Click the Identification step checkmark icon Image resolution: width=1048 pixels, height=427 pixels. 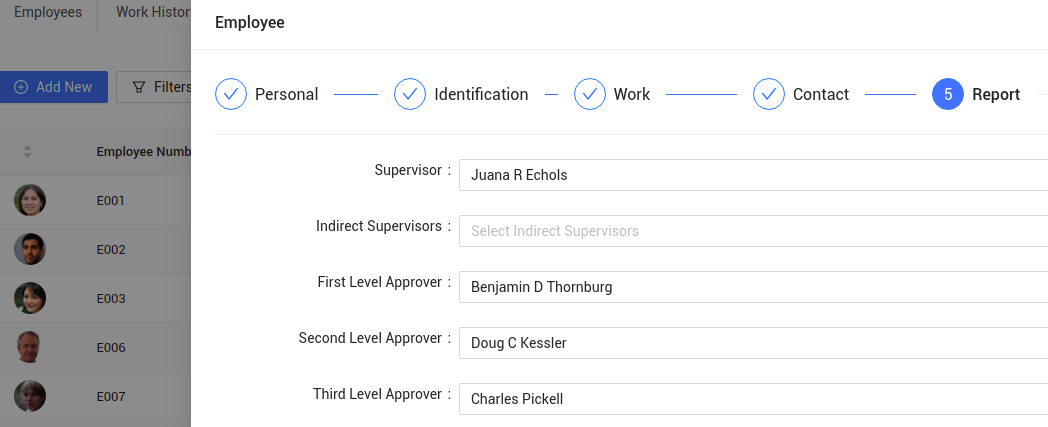410,94
